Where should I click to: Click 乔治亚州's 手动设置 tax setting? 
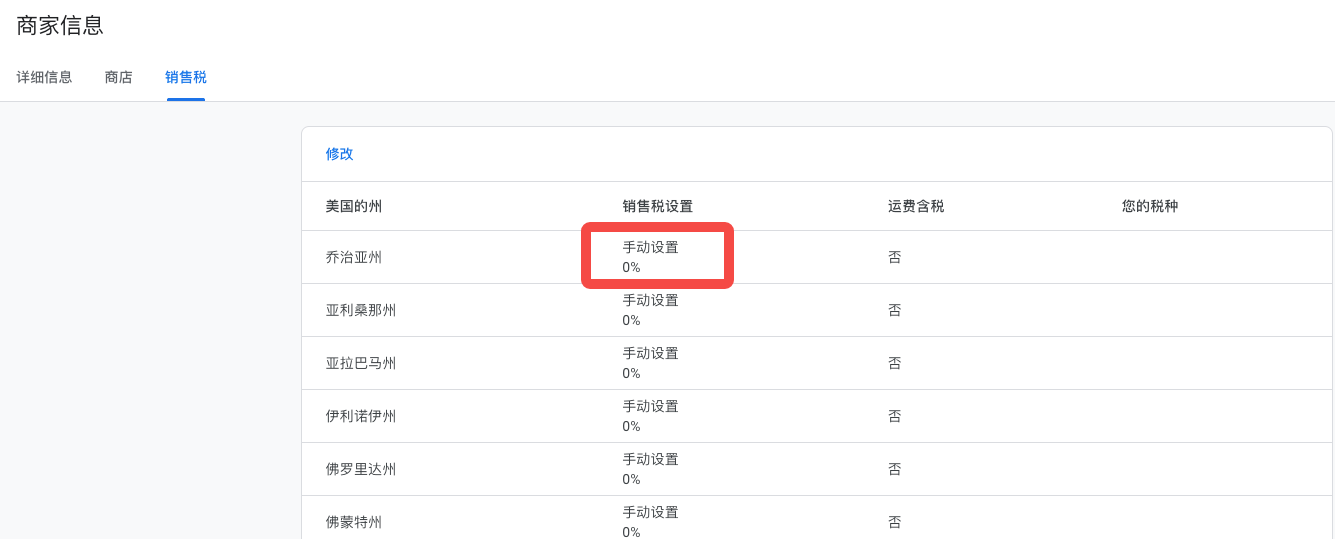(650, 247)
